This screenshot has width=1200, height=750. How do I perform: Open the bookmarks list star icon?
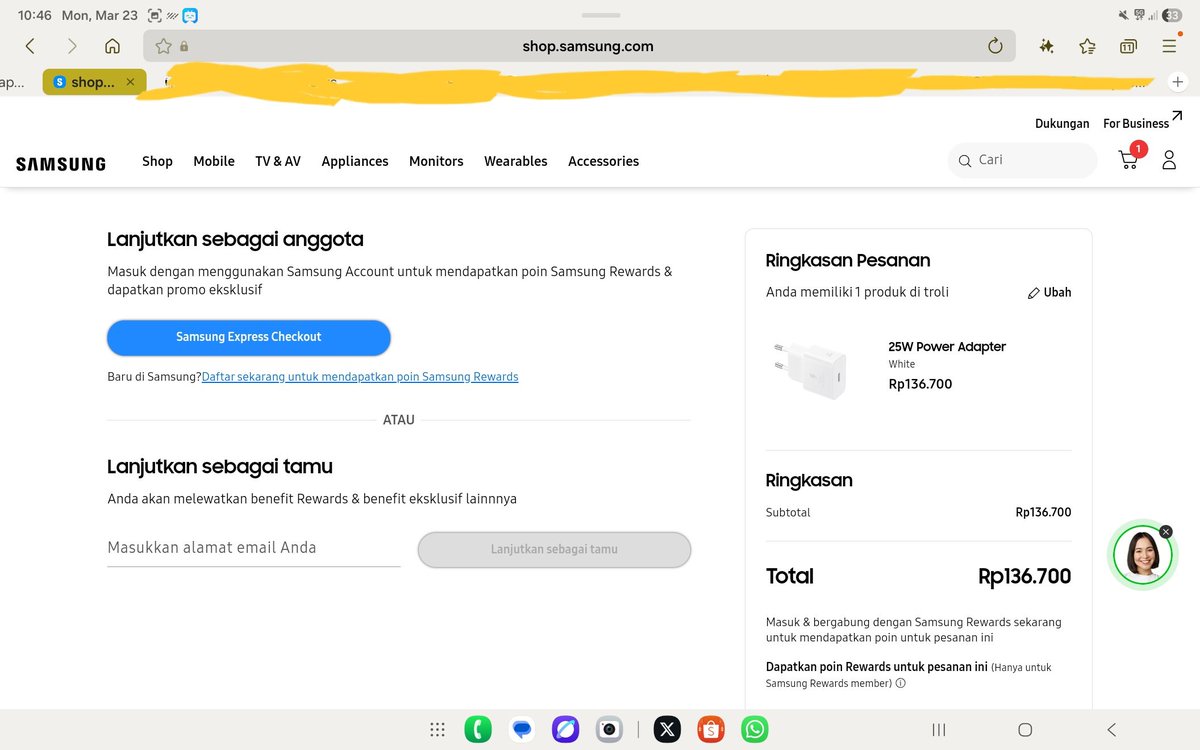(1087, 46)
